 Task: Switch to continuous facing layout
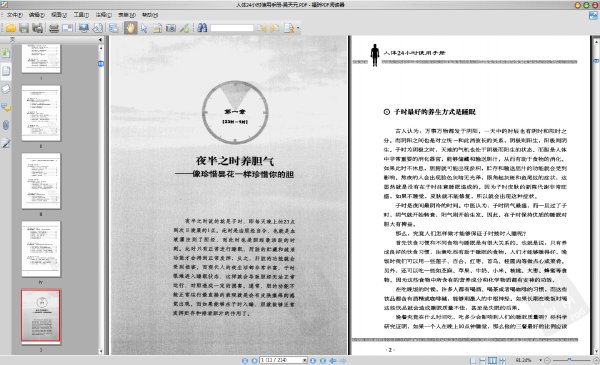point(502,360)
